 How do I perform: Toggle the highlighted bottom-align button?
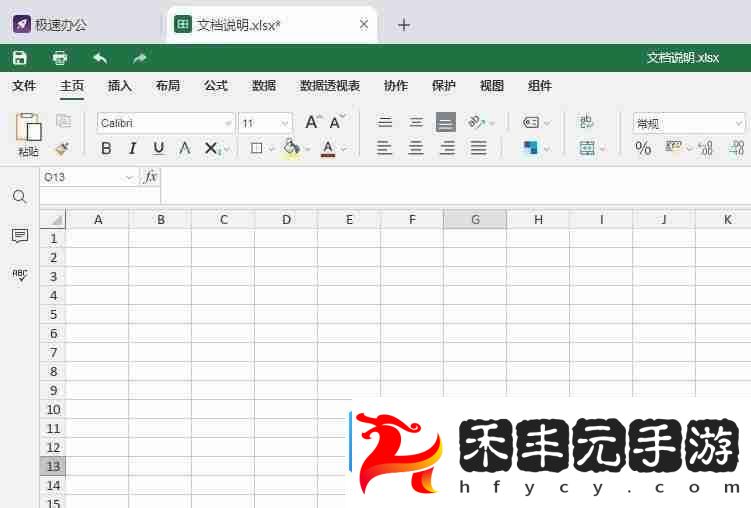(446, 123)
